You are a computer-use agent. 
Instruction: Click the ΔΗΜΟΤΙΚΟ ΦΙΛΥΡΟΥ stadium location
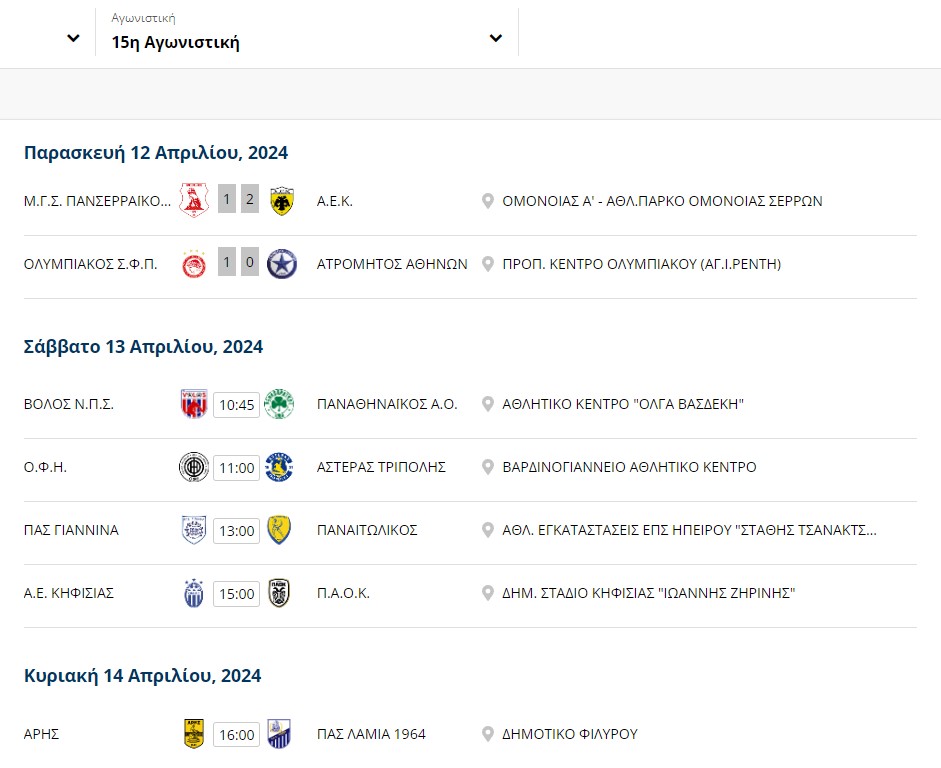570,734
